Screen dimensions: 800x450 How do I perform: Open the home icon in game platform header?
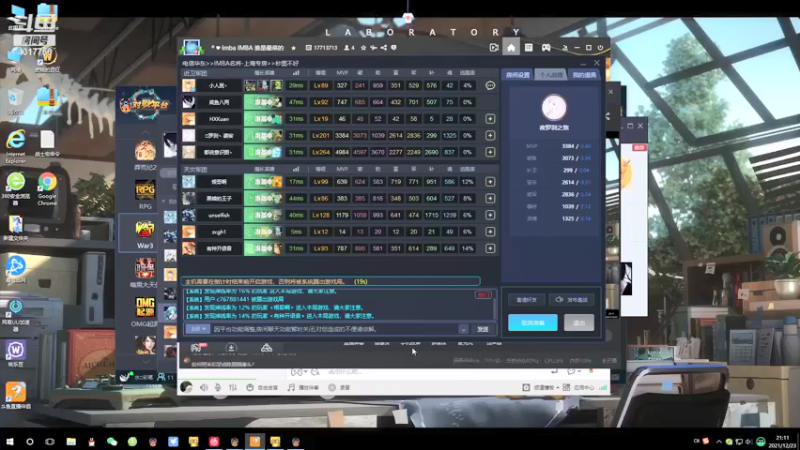pos(511,47)
